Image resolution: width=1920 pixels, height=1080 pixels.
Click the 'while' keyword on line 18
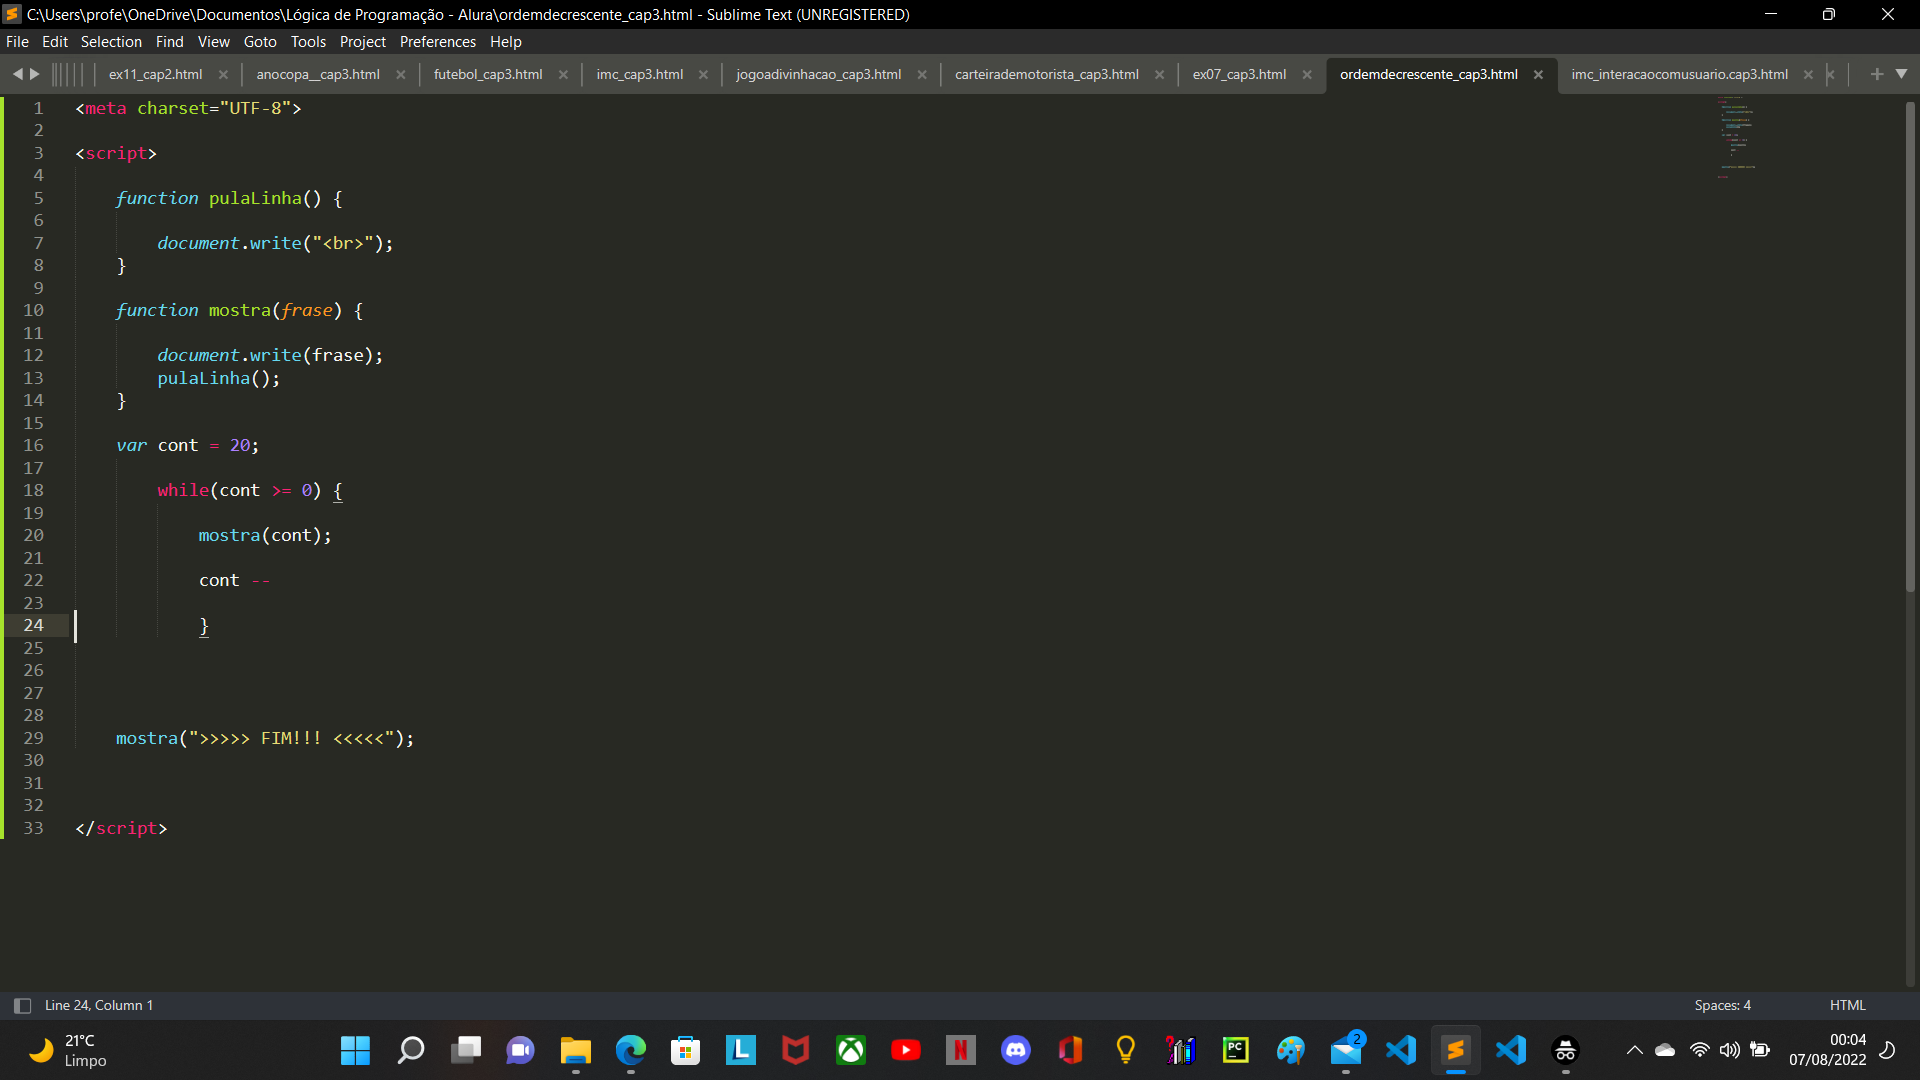(183, 490)
